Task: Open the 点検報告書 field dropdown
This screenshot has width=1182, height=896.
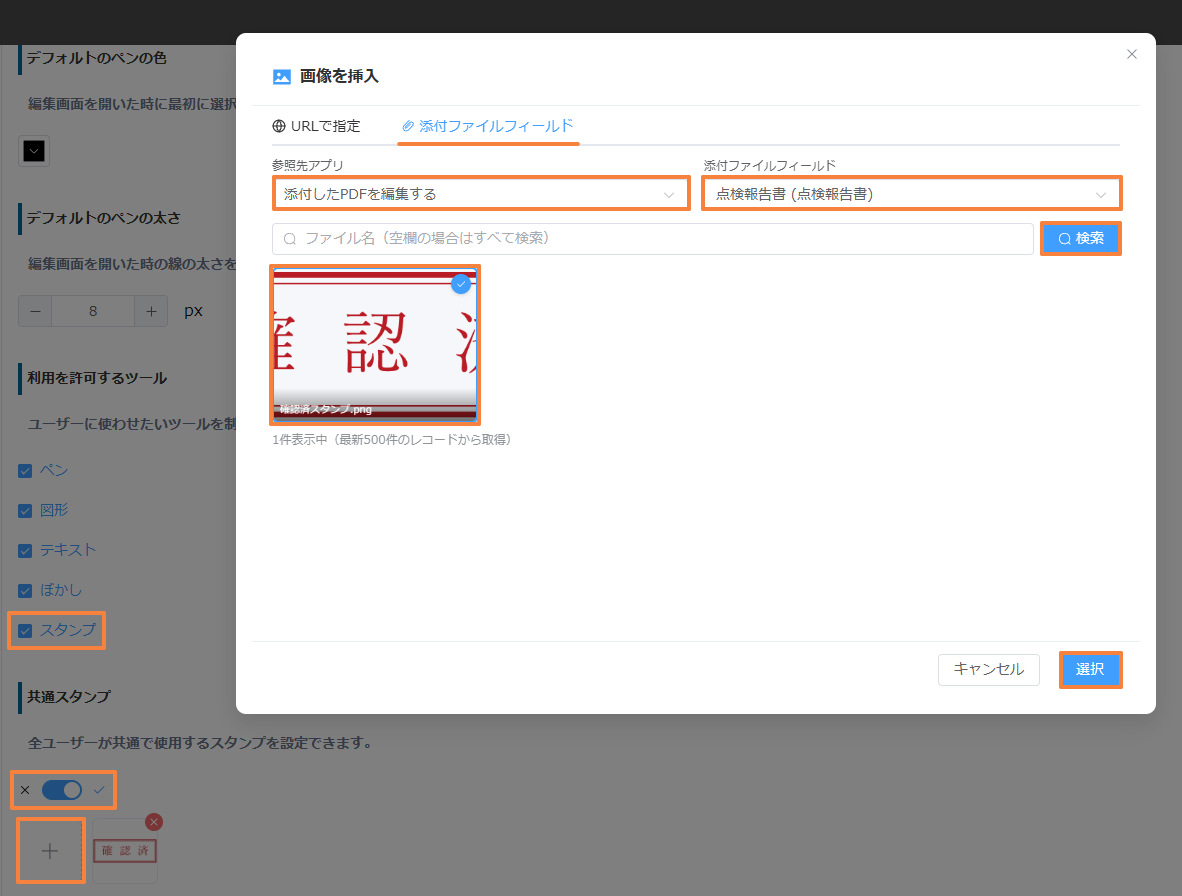Action: click(x=911, y=194)
